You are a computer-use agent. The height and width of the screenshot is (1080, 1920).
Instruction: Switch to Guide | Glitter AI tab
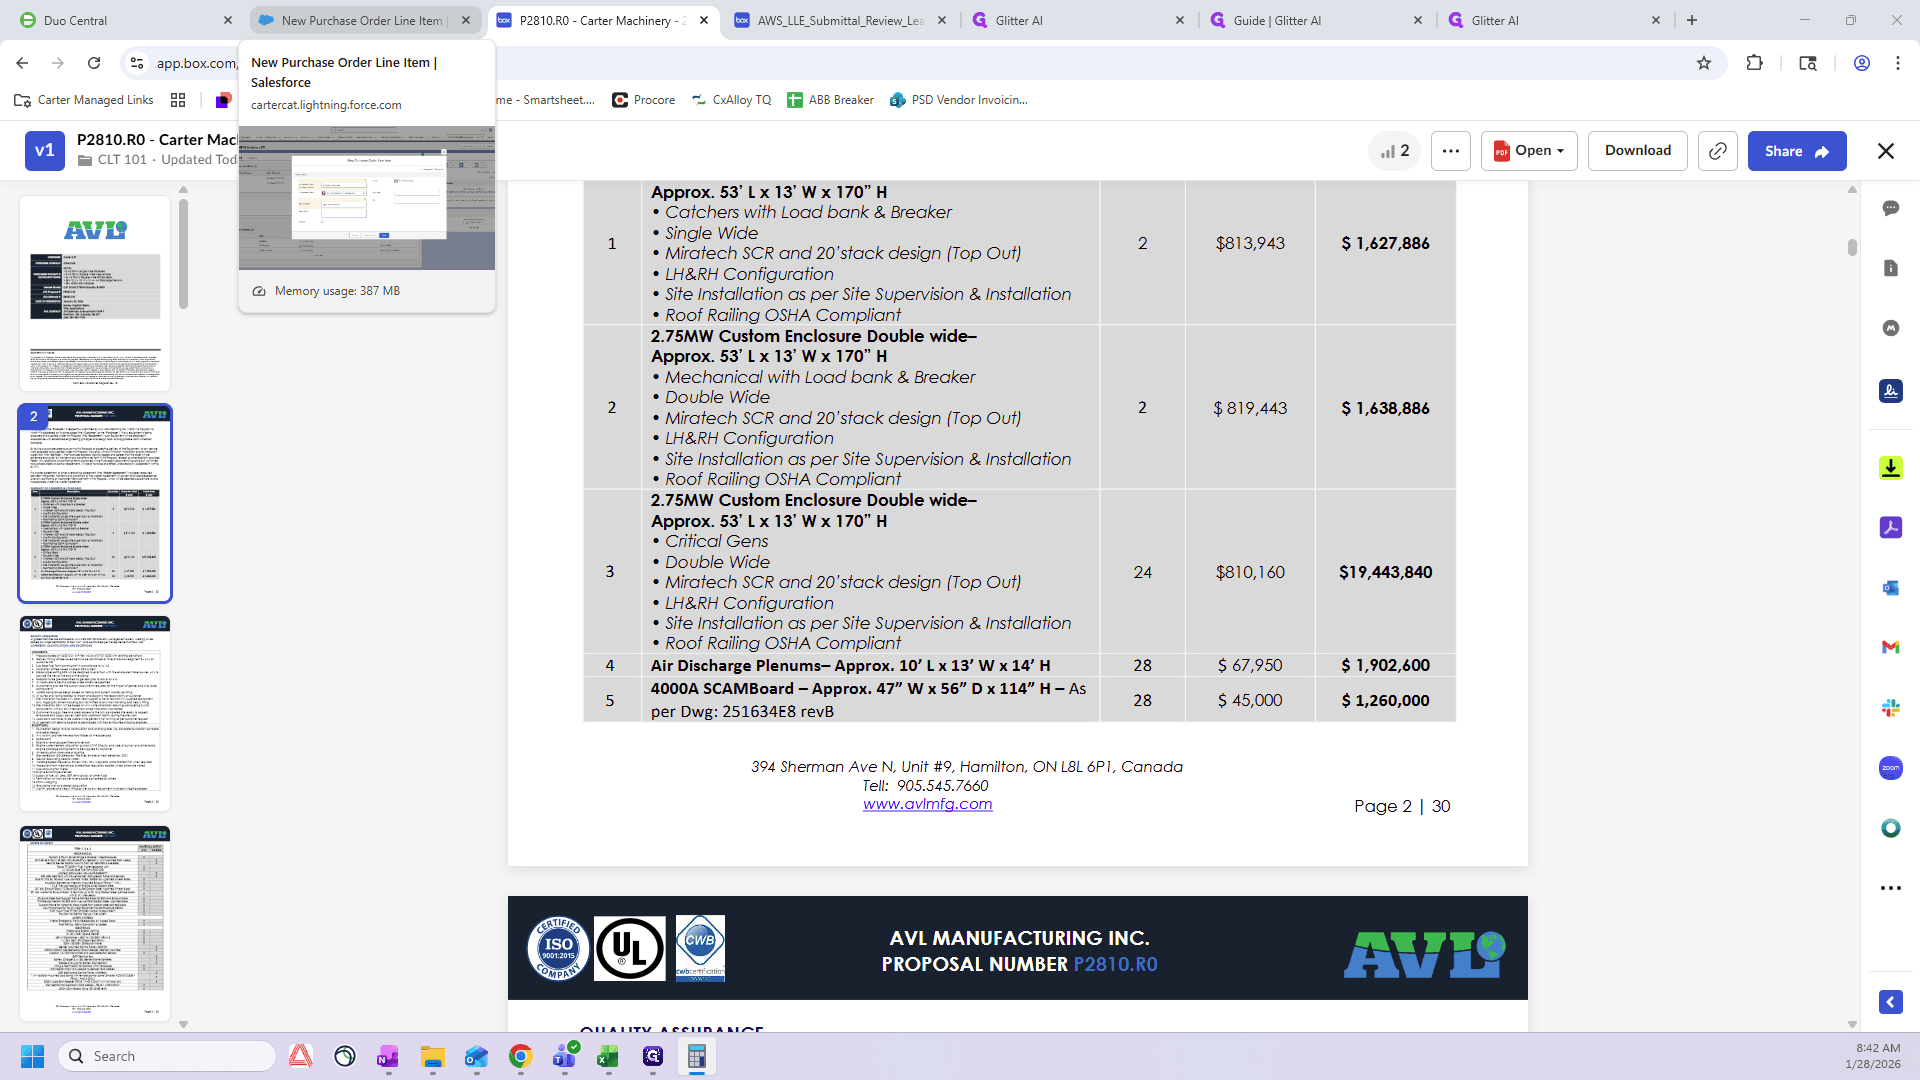1316,20
